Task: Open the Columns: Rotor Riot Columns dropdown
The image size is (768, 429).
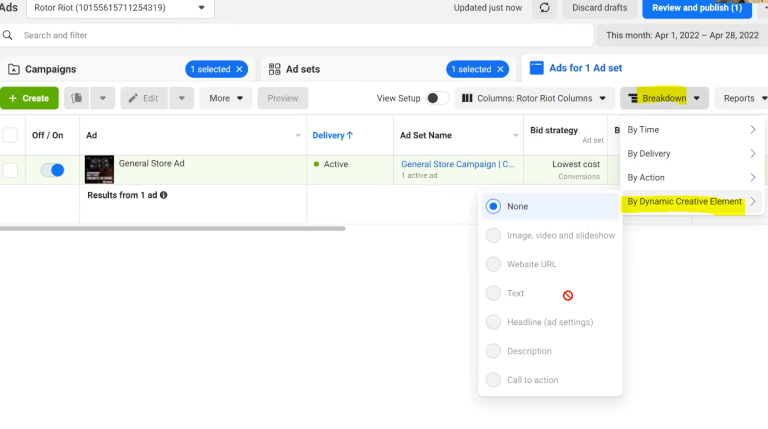Action: coord(535,98)
